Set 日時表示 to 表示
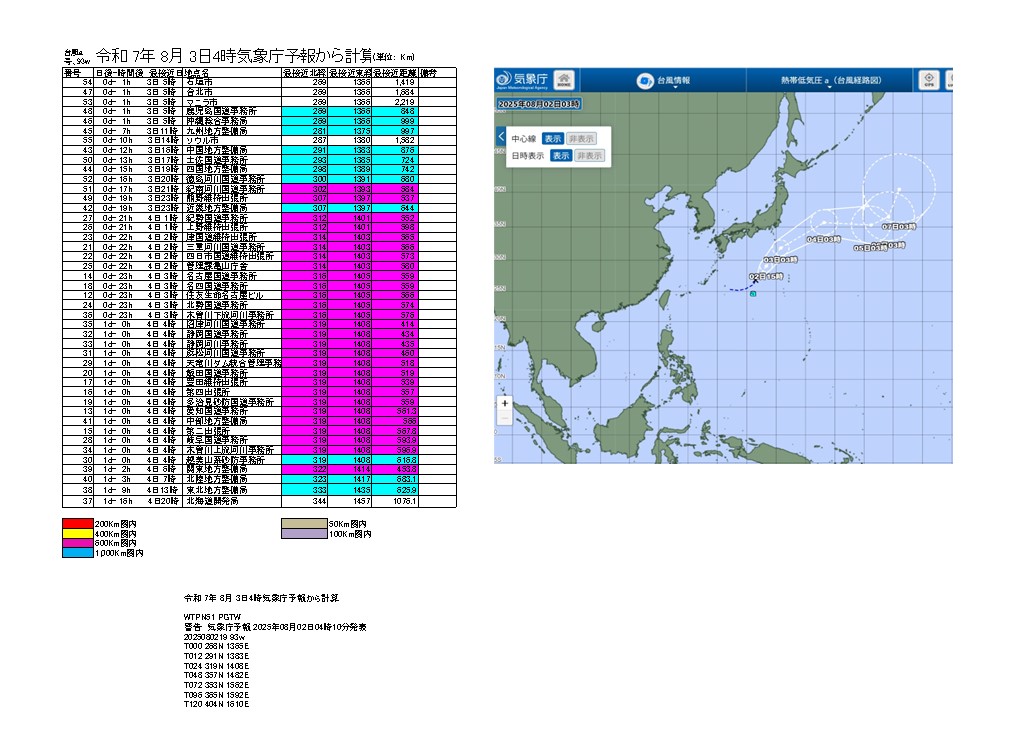Image resolution: width=1011 pixels, height=751 pixels. 561,155
